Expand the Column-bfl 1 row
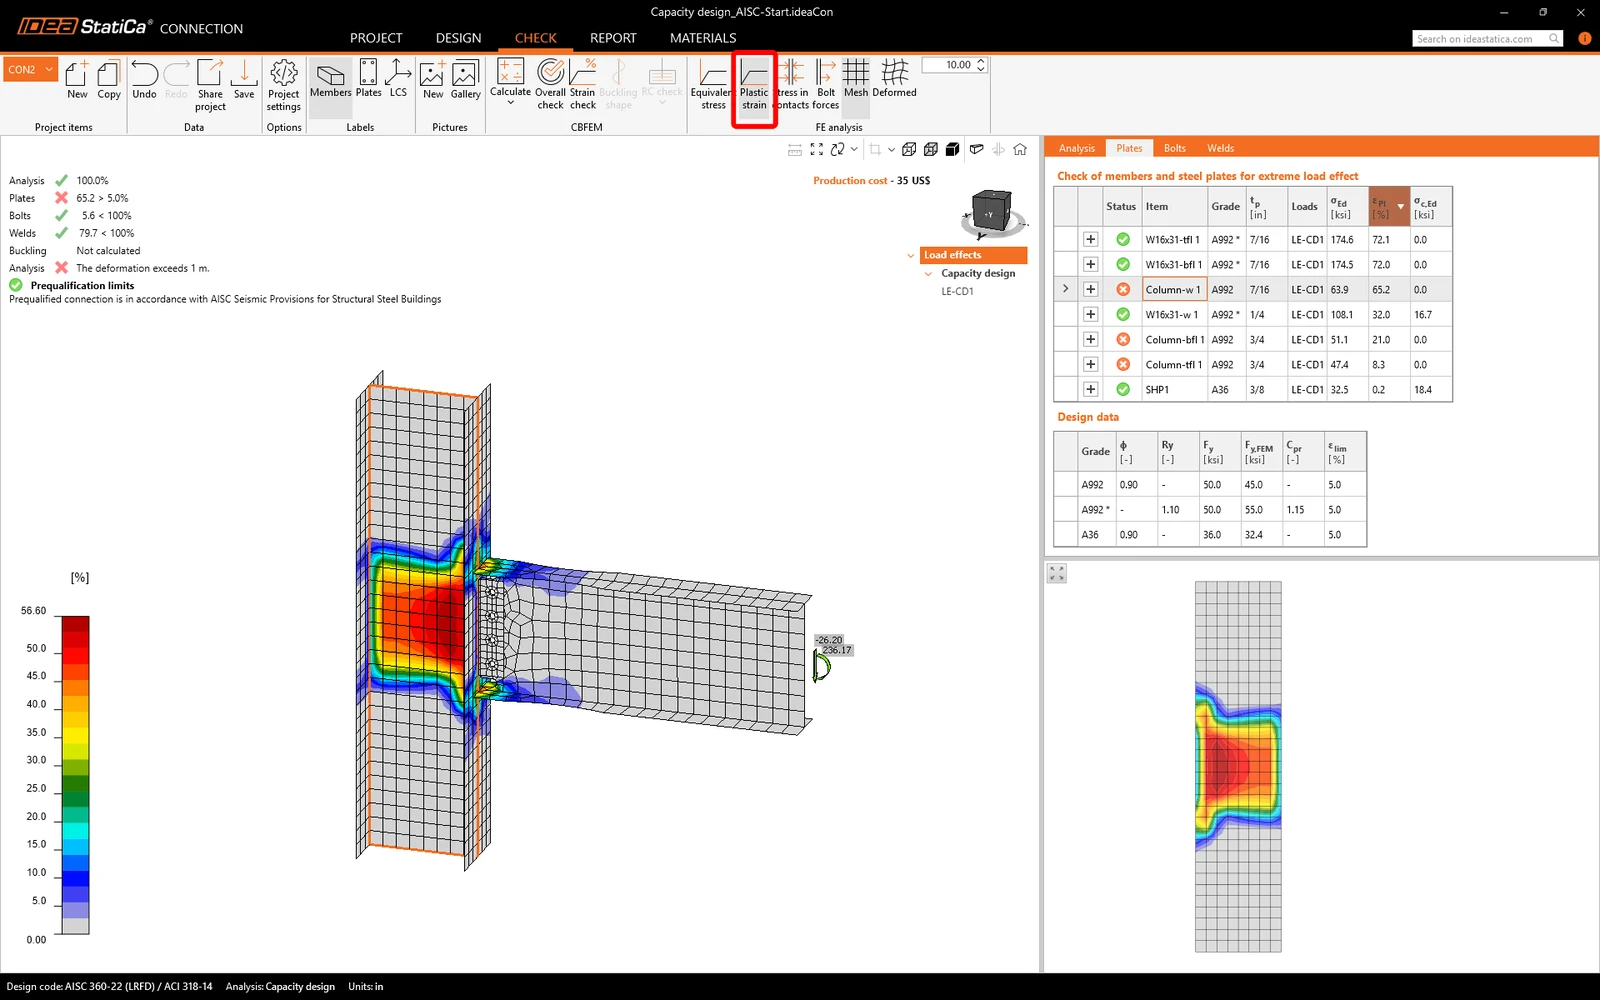Viewport: 1600px width, 1000px height. tap(1090, 339)
